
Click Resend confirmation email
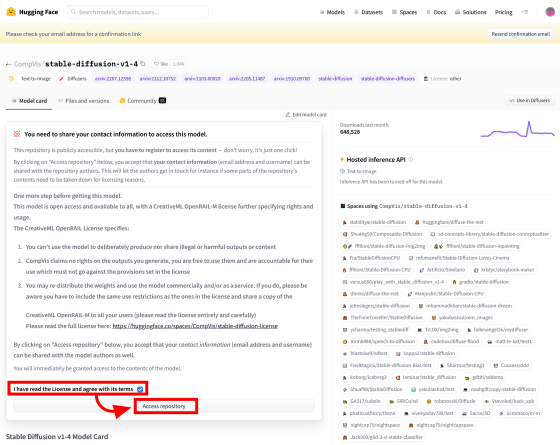click(520, 34)
